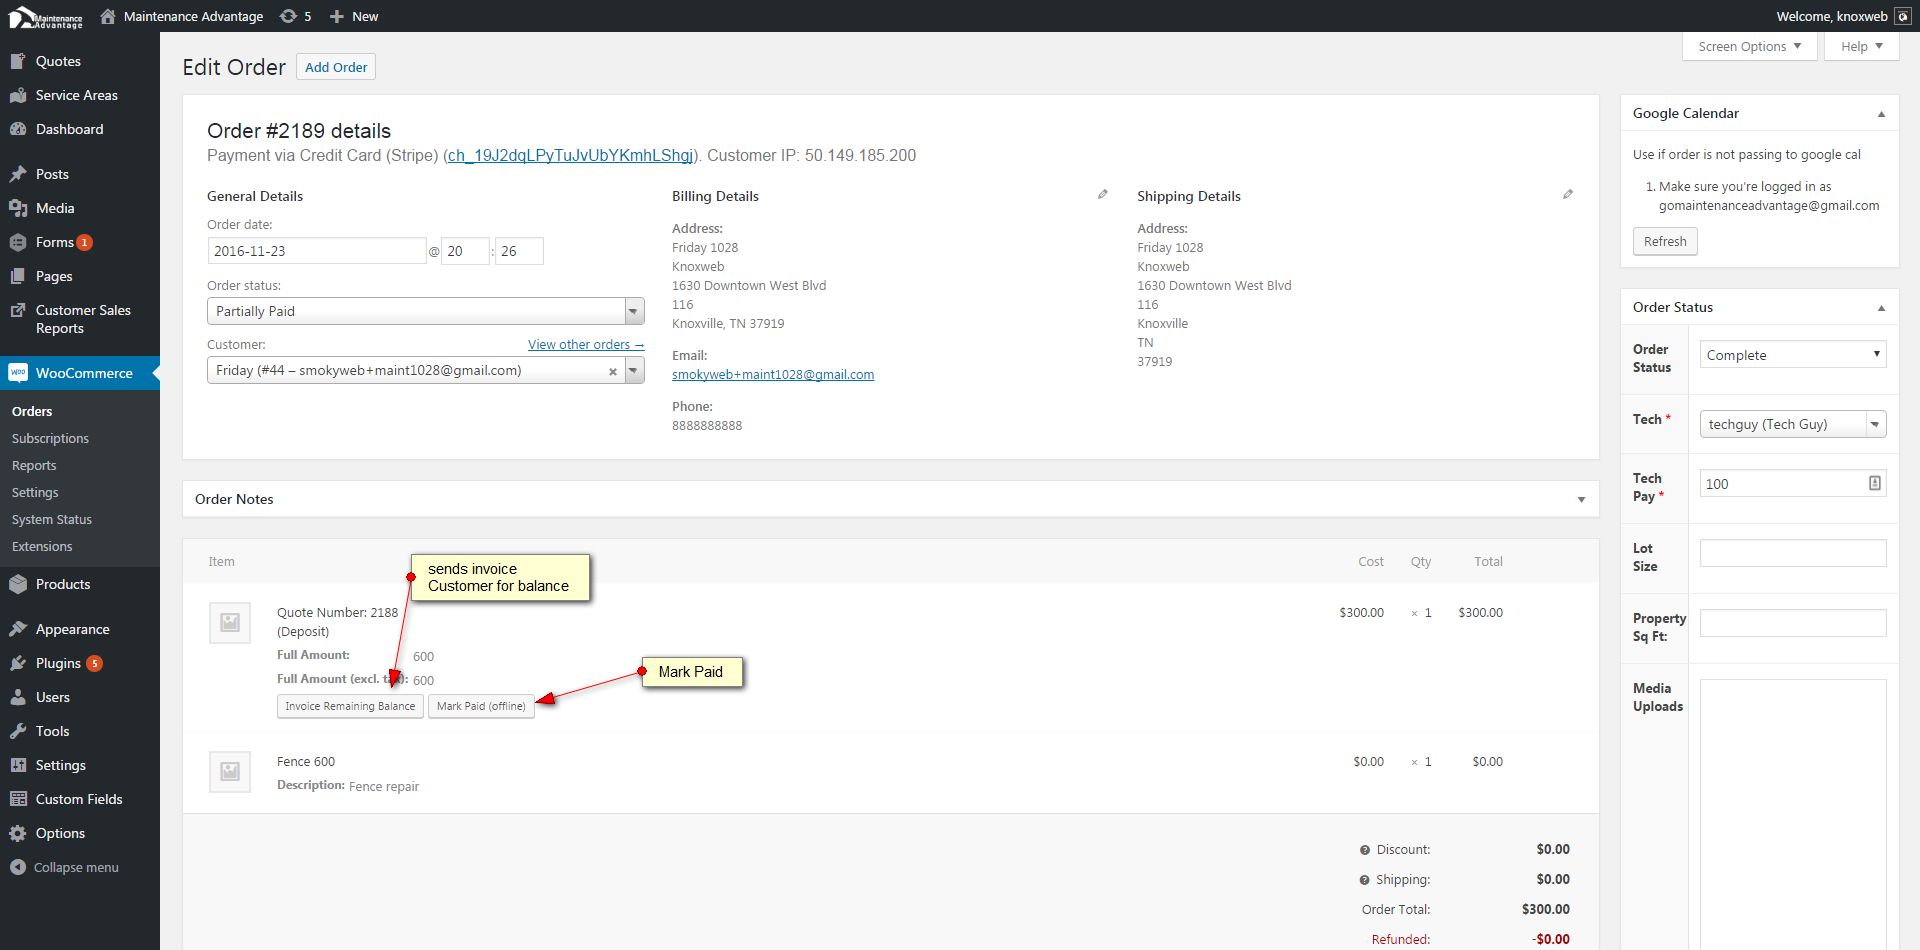1920x950 pixels.
Task: Click the plus New icon in admin bar
Action: point(337,16)
